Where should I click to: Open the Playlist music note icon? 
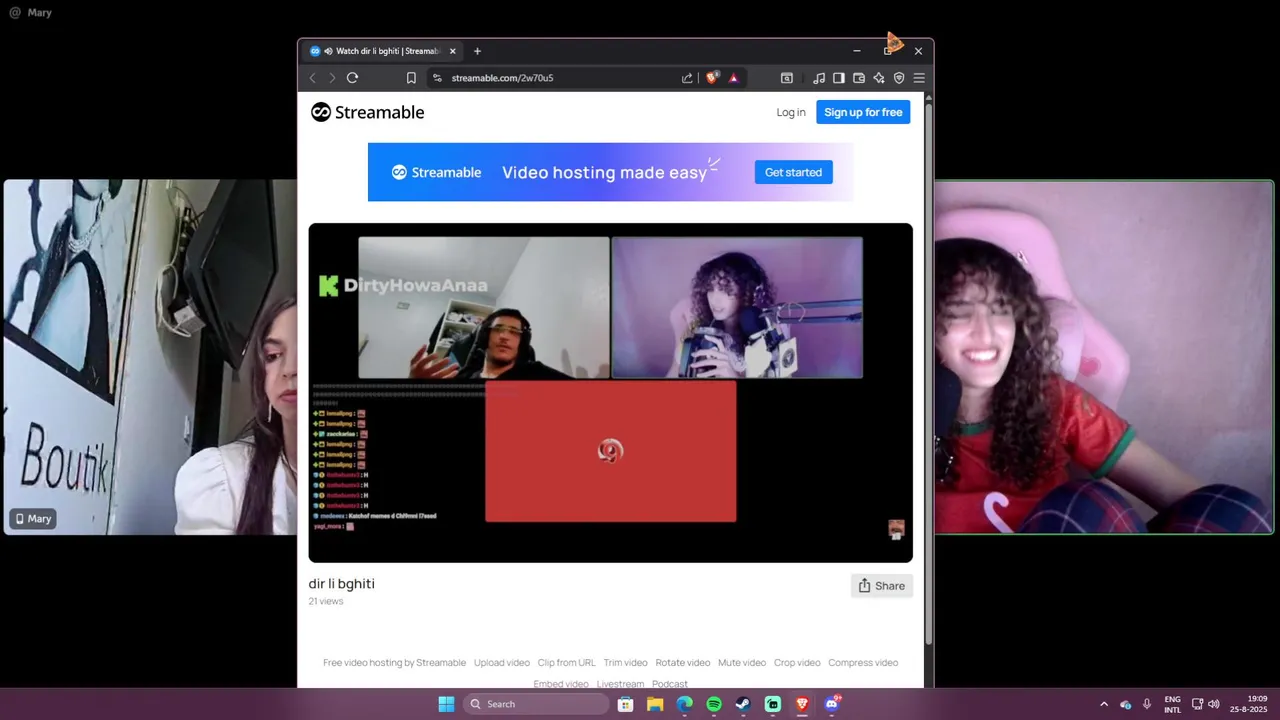click(819, 78)
